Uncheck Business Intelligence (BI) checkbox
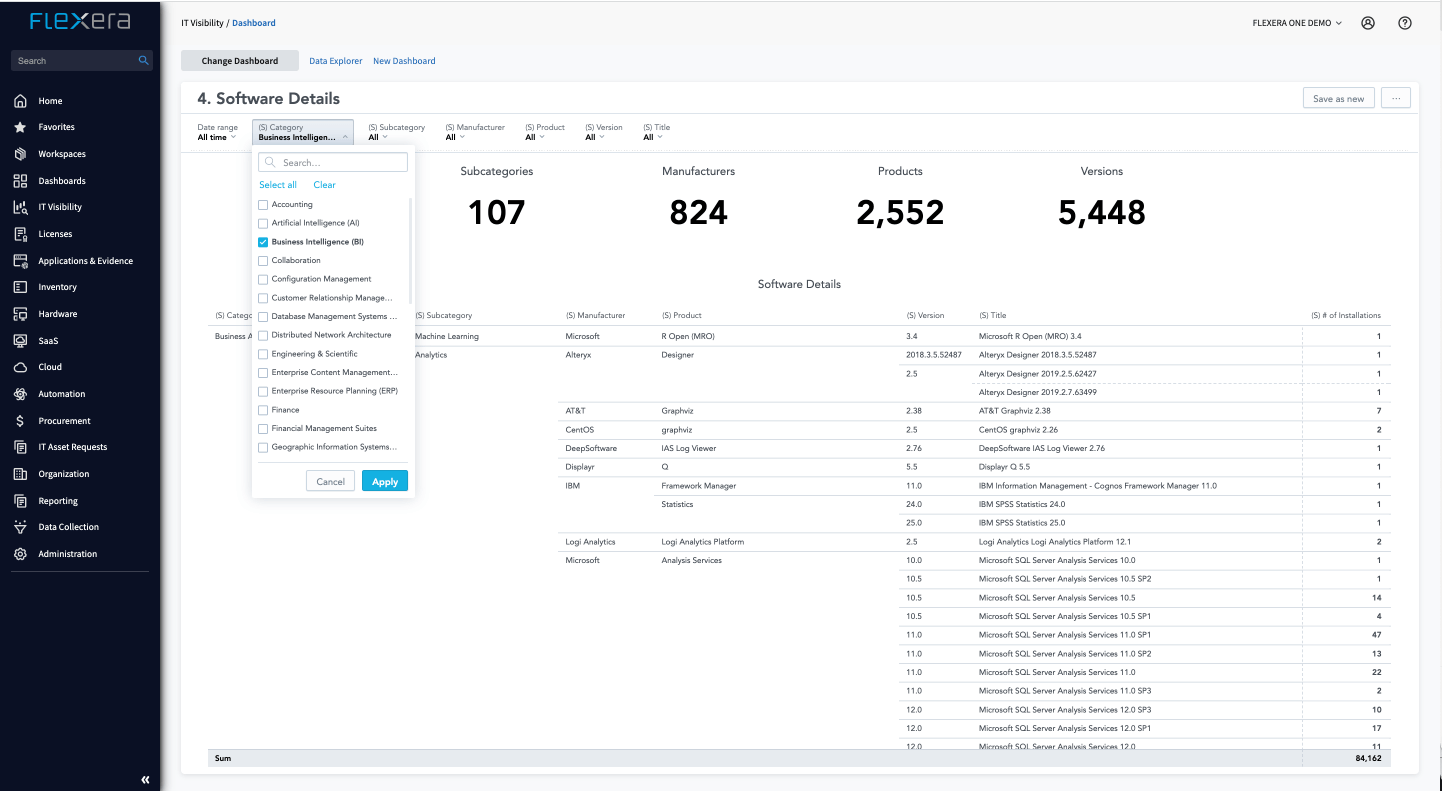1442x791 pixels. coord(263,242)
